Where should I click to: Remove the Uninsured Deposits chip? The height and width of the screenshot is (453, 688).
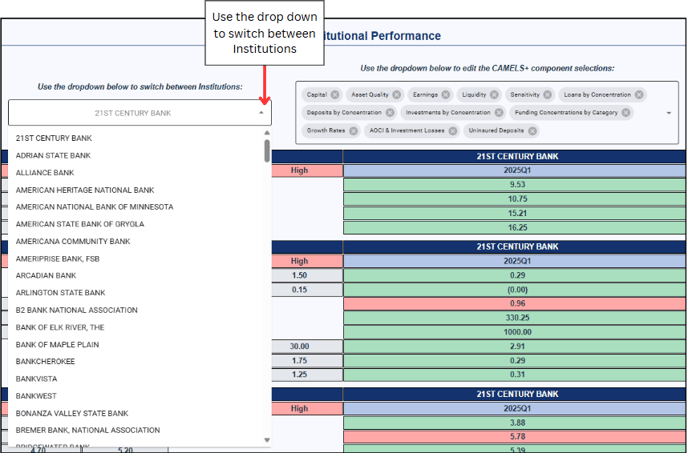pyautogui.click(x=532, y=130)
